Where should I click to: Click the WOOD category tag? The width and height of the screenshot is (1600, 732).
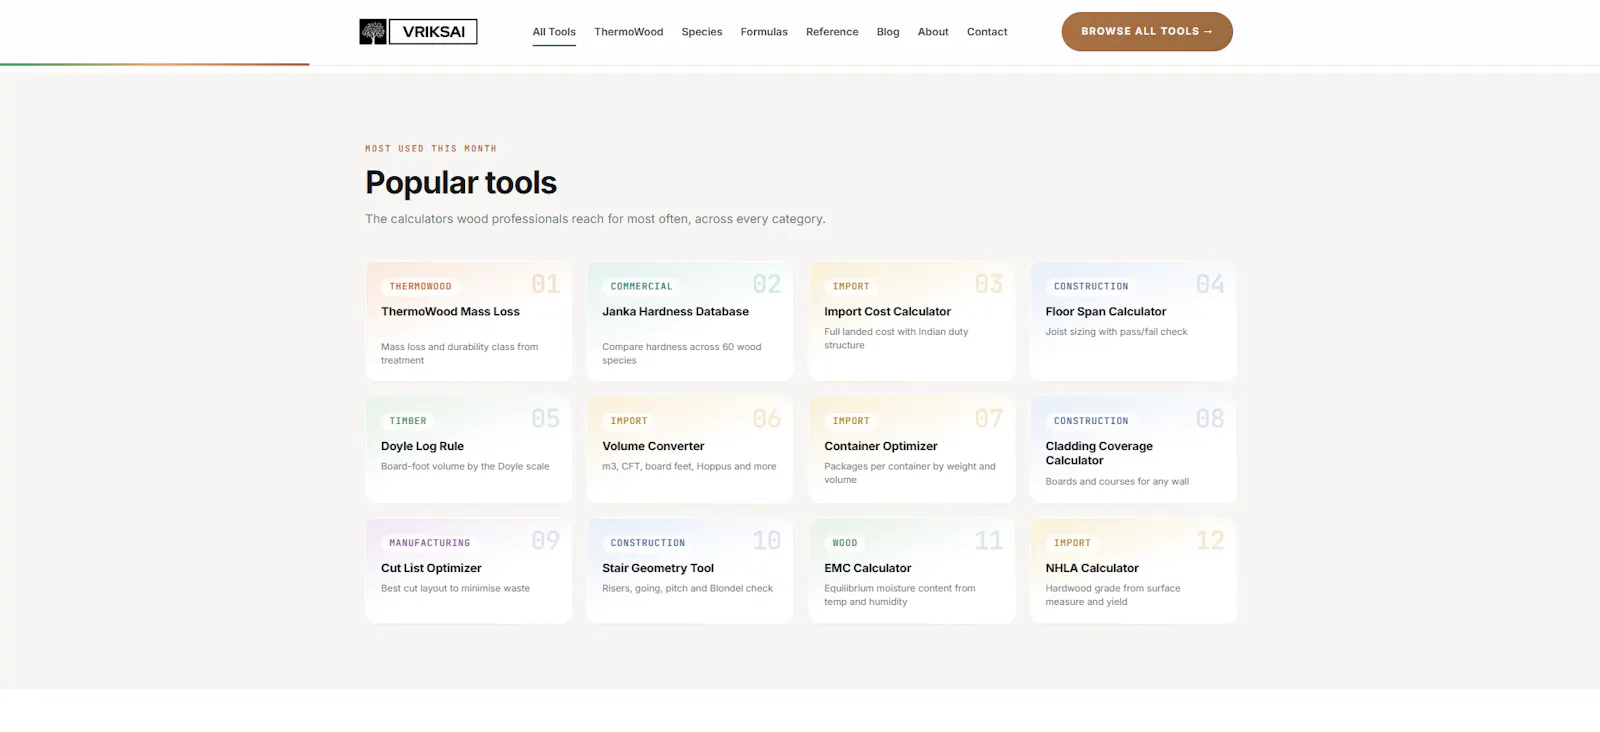point(845,543)
